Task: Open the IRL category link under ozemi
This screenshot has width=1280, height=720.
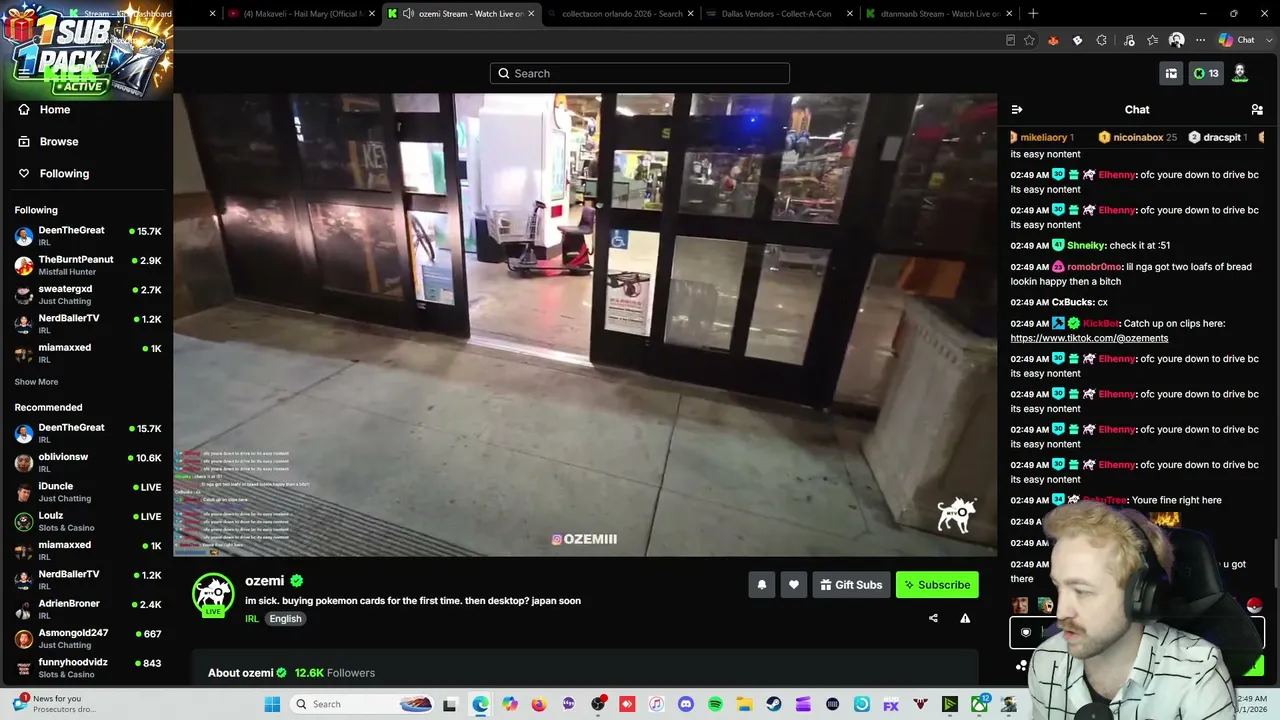Action: coord(252,619)
